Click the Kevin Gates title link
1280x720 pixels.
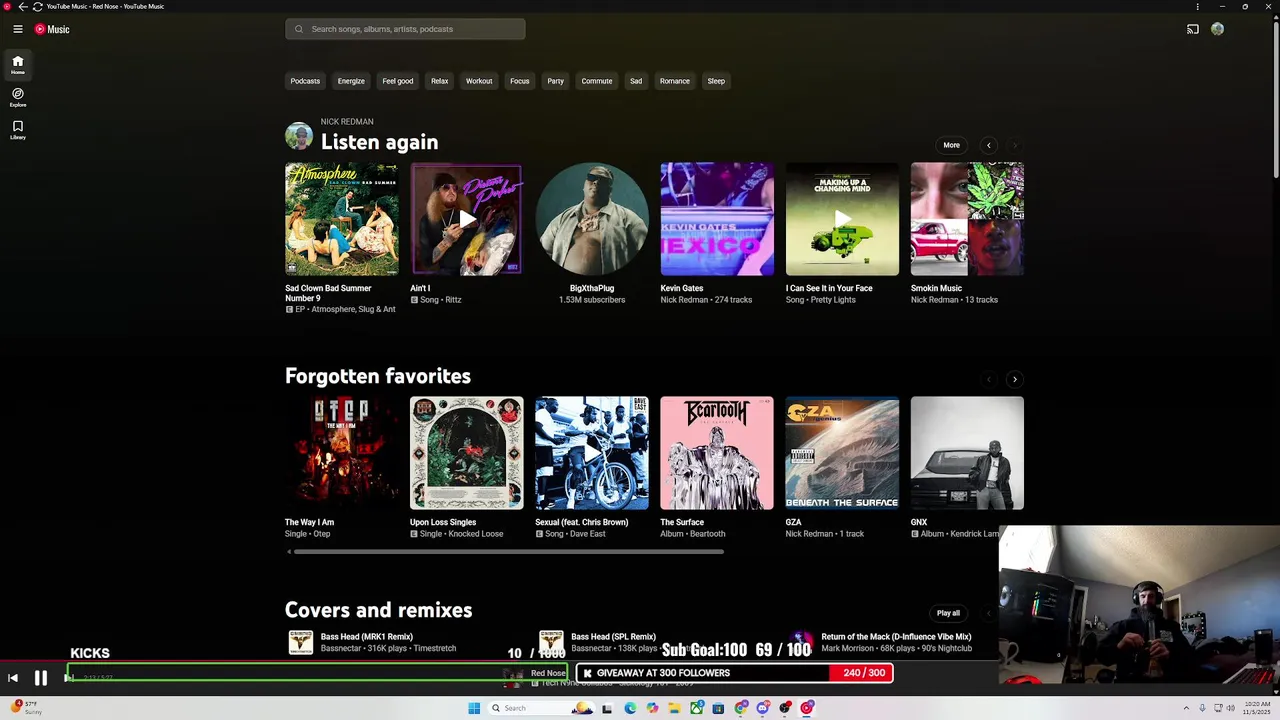pos(681,288)
